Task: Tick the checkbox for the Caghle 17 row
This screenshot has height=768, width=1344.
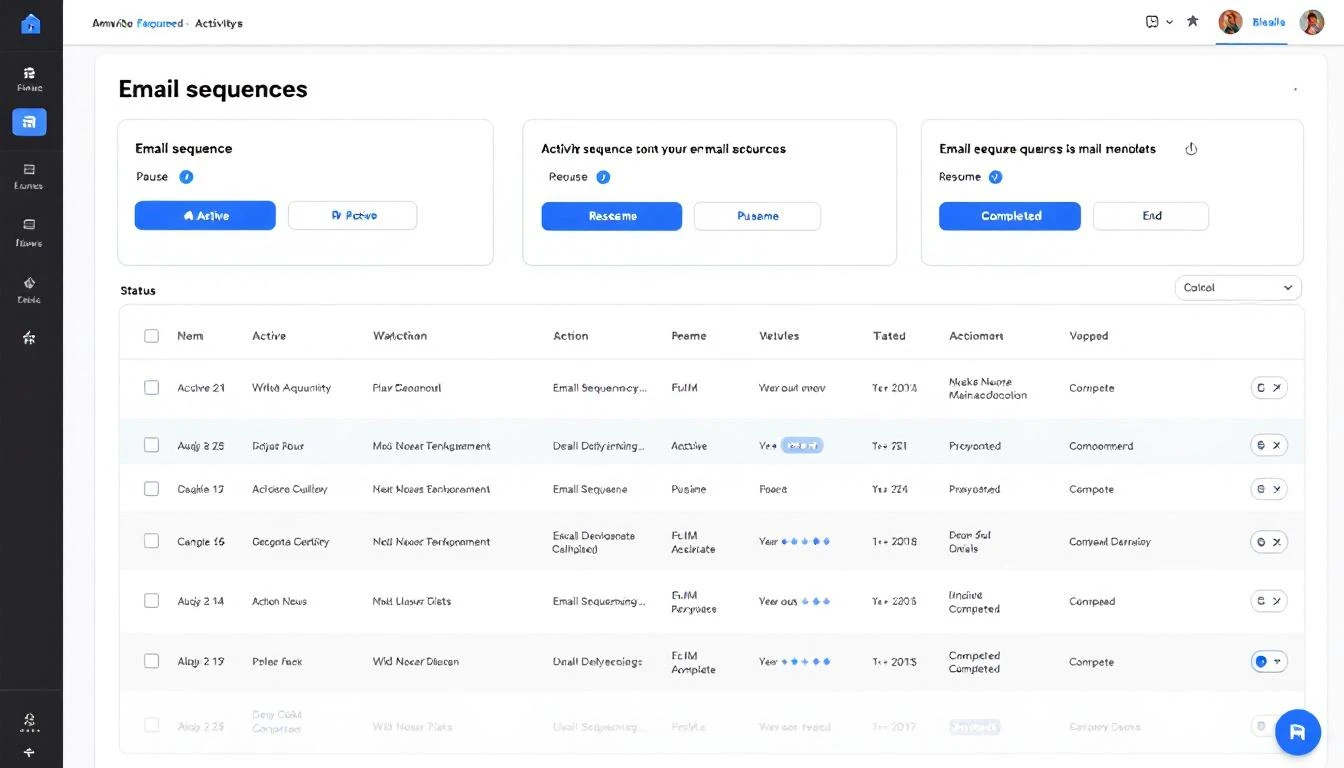Action: [x=151, y=489]
